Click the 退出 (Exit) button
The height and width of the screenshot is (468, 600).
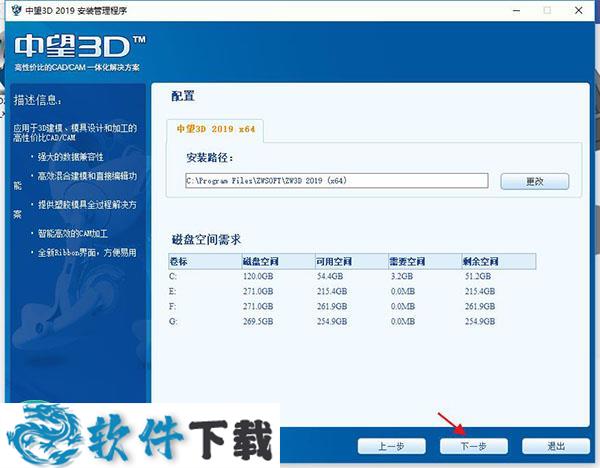tap(556, 446)
